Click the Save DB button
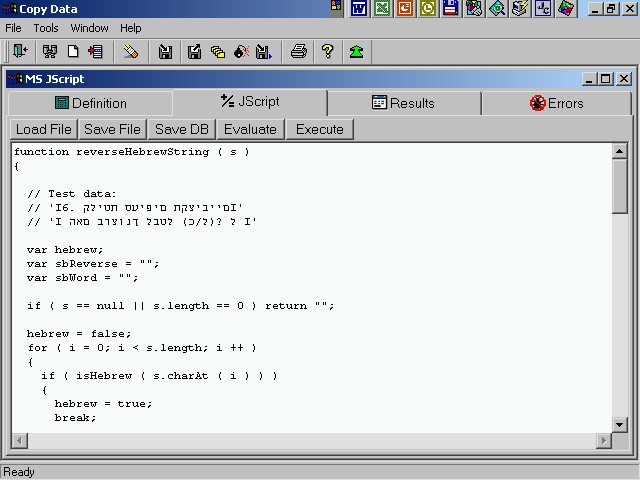Viewport: 640px width, 480px height. pyautogui.click(x=182, y=129)
